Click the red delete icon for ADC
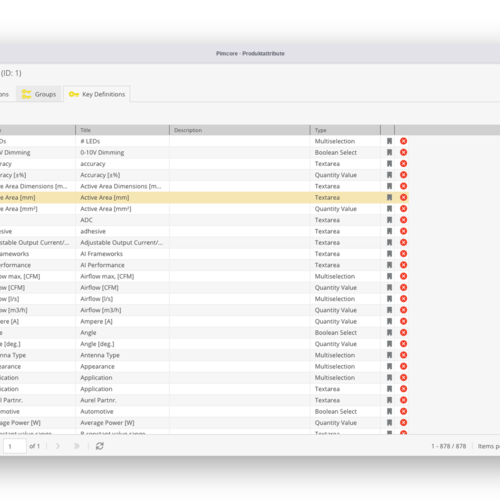This screenshot has height=500, width=500. tap(403, 220)
